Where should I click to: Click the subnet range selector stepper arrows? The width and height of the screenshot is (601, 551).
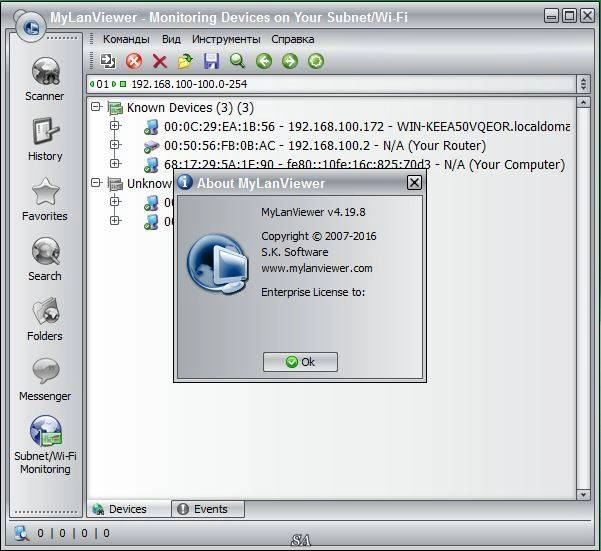pos(583,84)
